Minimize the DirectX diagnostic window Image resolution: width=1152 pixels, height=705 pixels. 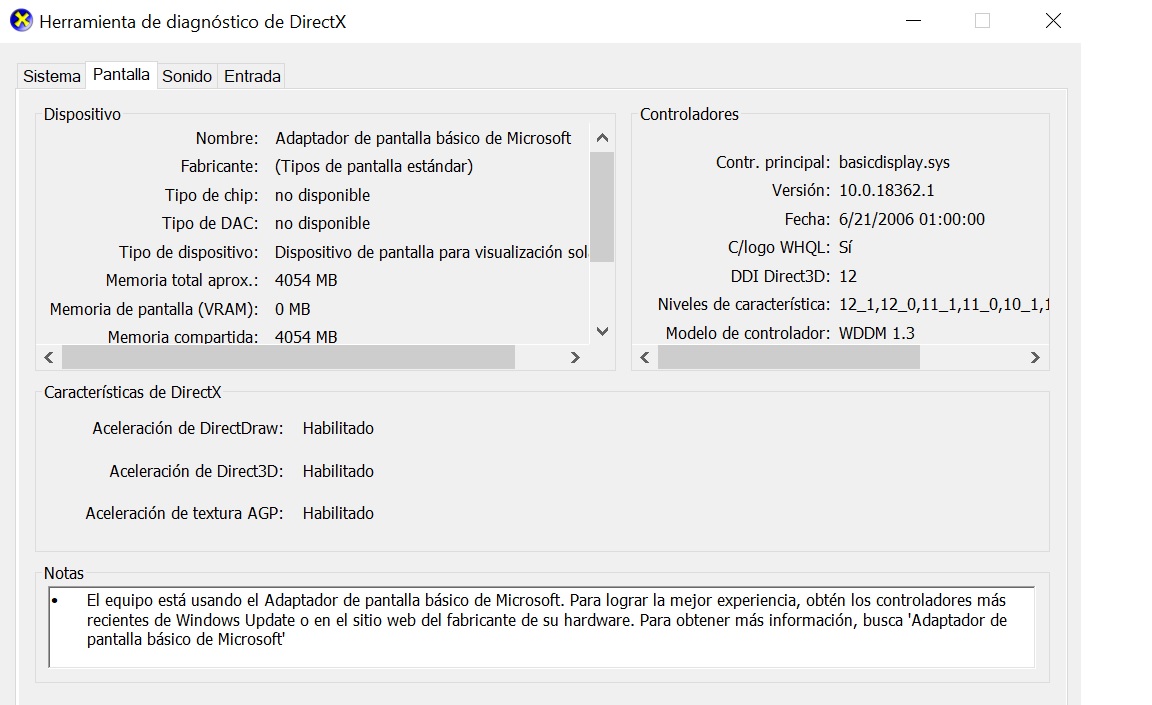pos(913,21)
